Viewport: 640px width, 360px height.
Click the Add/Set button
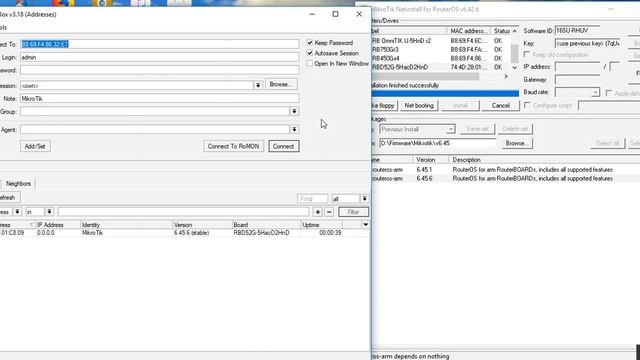pos(35,146)
